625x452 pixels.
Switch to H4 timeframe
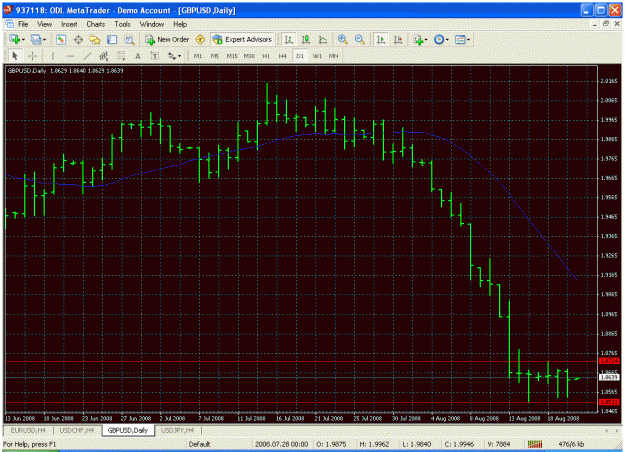pyautogui.click(x=283, y=56)
